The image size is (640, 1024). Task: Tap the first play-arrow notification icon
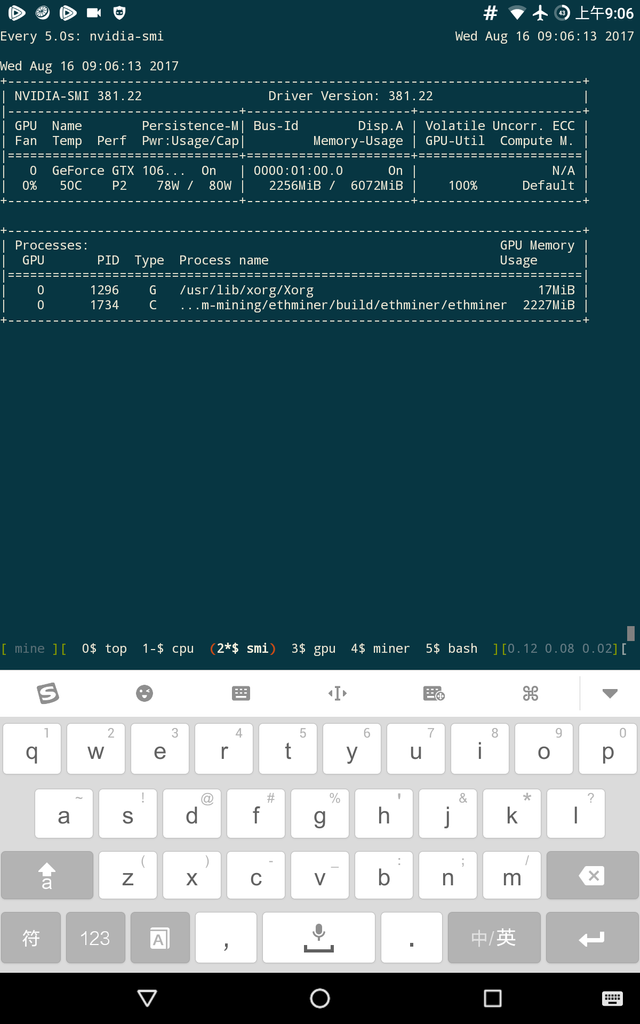(x=17, y=12)
